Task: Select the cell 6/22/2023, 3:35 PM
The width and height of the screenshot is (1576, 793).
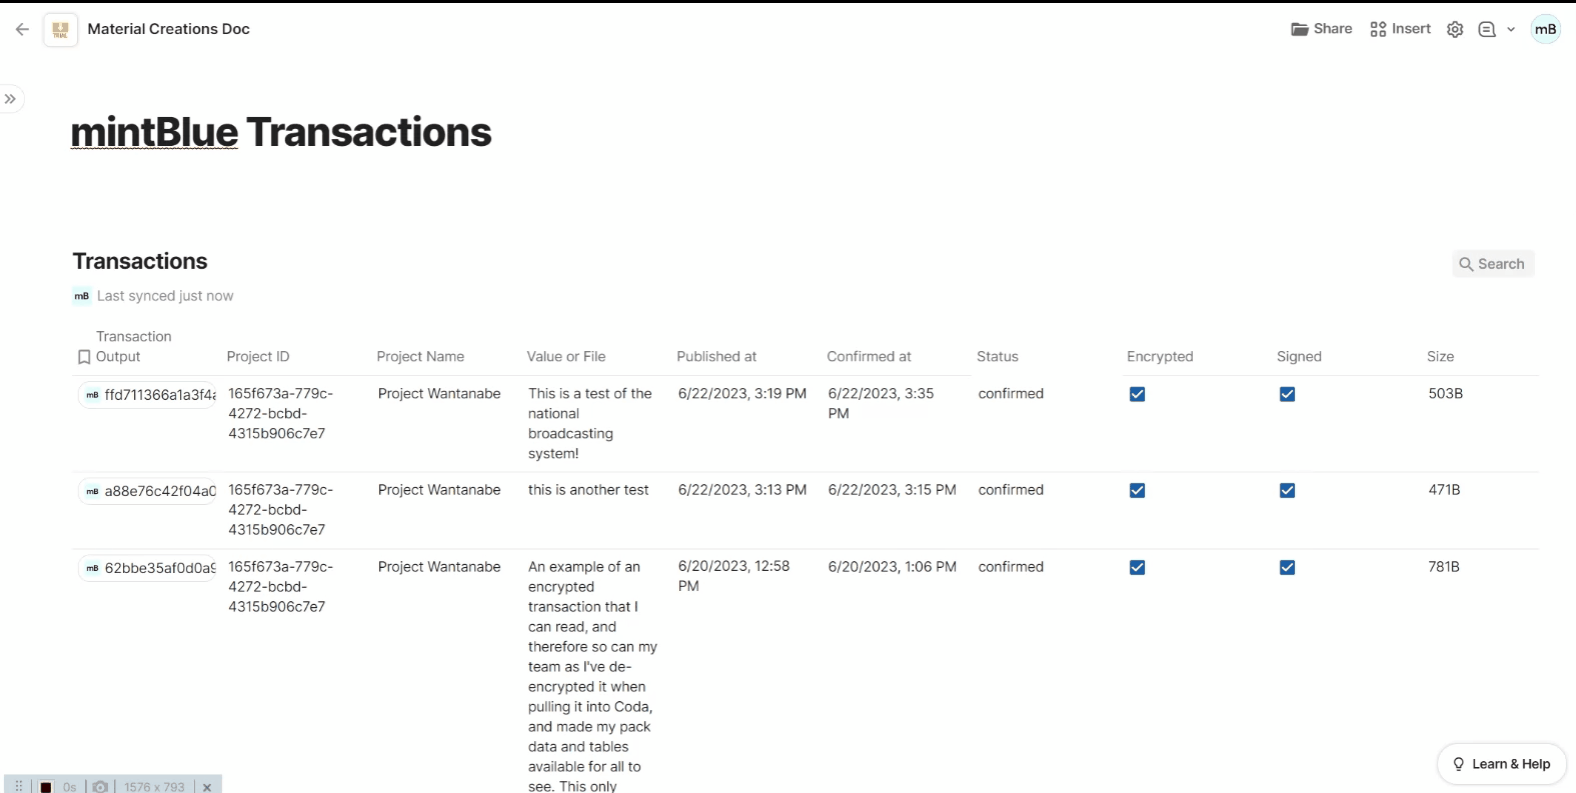Action: click(881, 404)
